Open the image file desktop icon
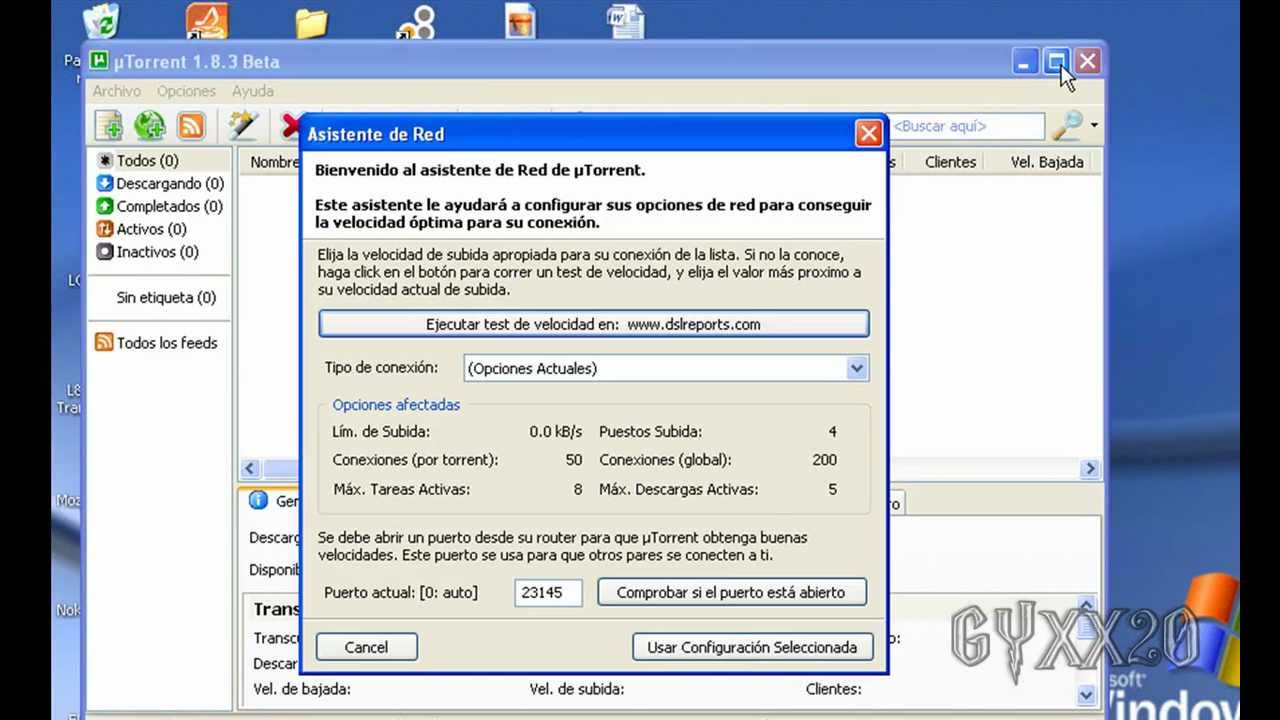The image size is (1280, 720). pos(520,22)
